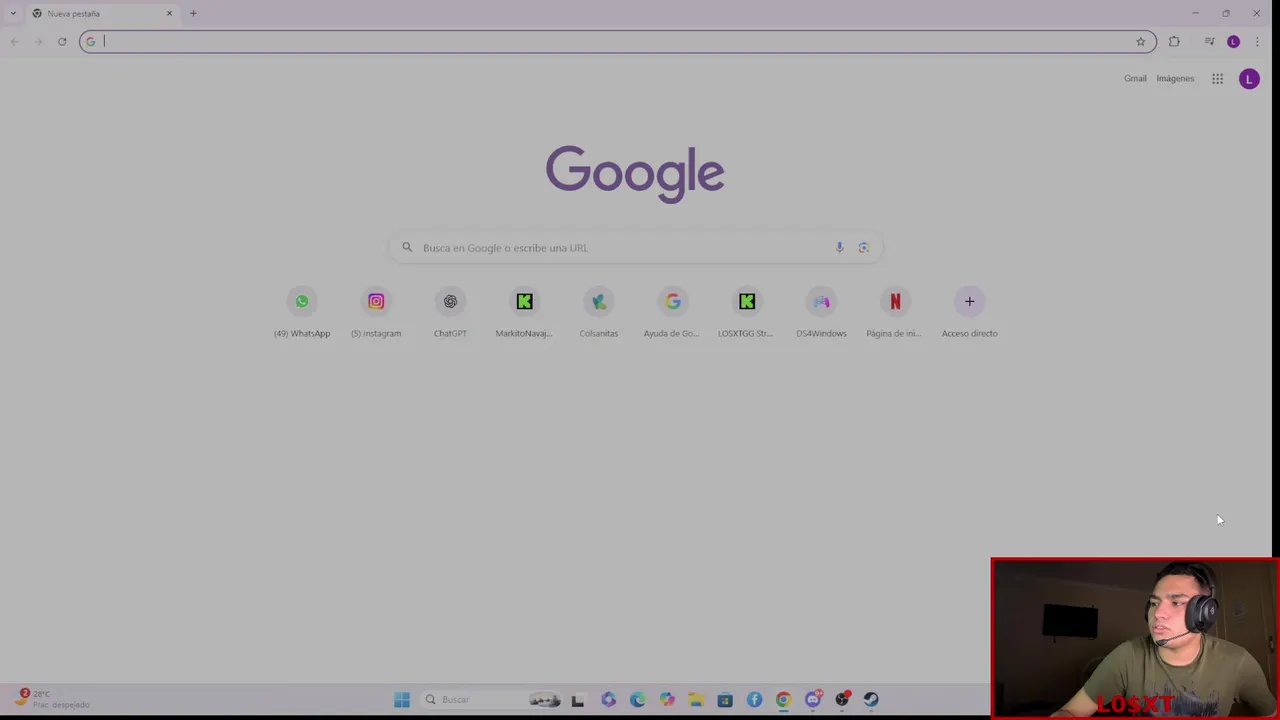This screenshot has height=720, width=1280.
Task: Open the ChatGPT shortcut tile
Action: pyautogui.click(x=450, y=312)
